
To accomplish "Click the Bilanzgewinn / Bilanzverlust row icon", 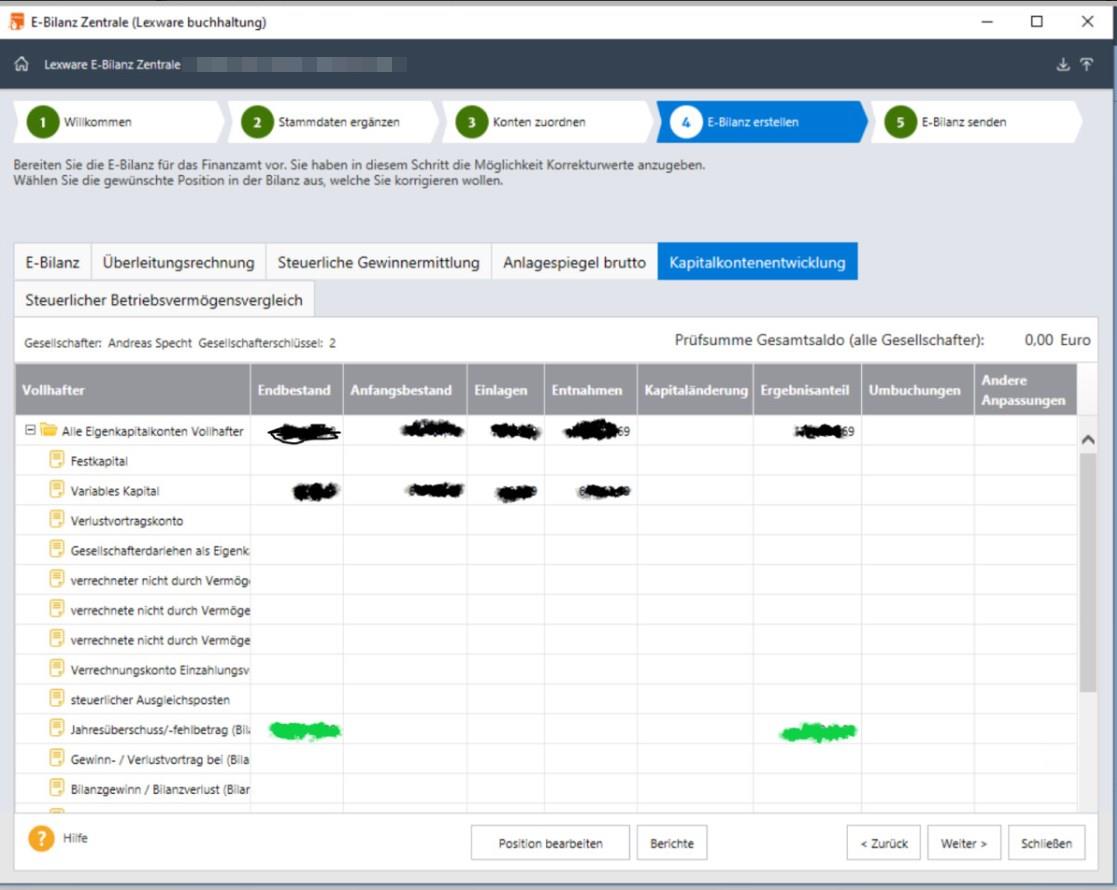I will coord(57,788).
